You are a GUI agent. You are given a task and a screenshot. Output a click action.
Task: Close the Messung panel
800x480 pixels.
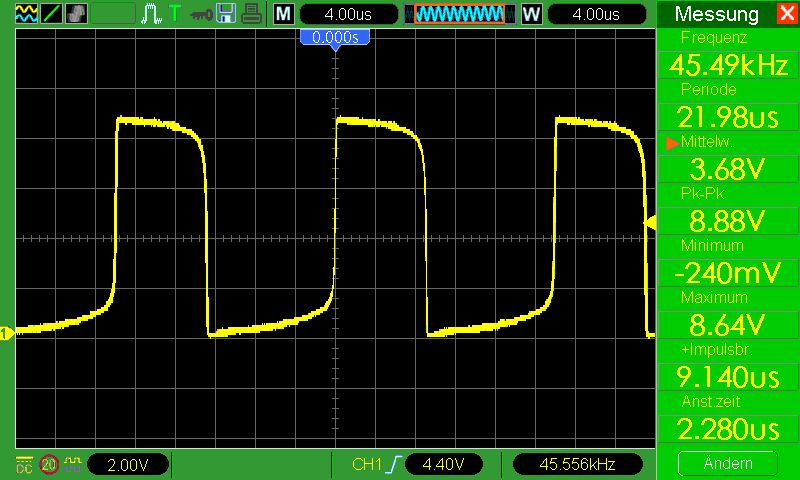pos(787,14)
